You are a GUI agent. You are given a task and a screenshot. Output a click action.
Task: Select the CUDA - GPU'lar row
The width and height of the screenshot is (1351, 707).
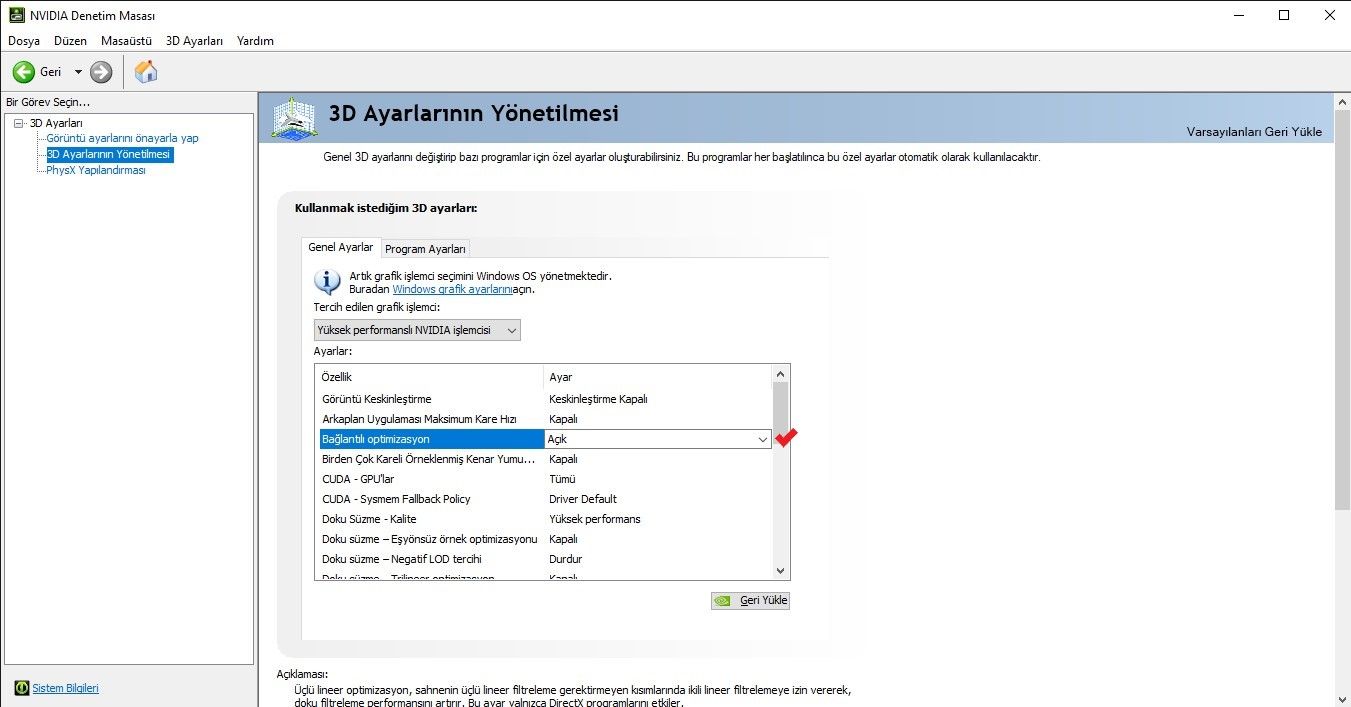545,479
